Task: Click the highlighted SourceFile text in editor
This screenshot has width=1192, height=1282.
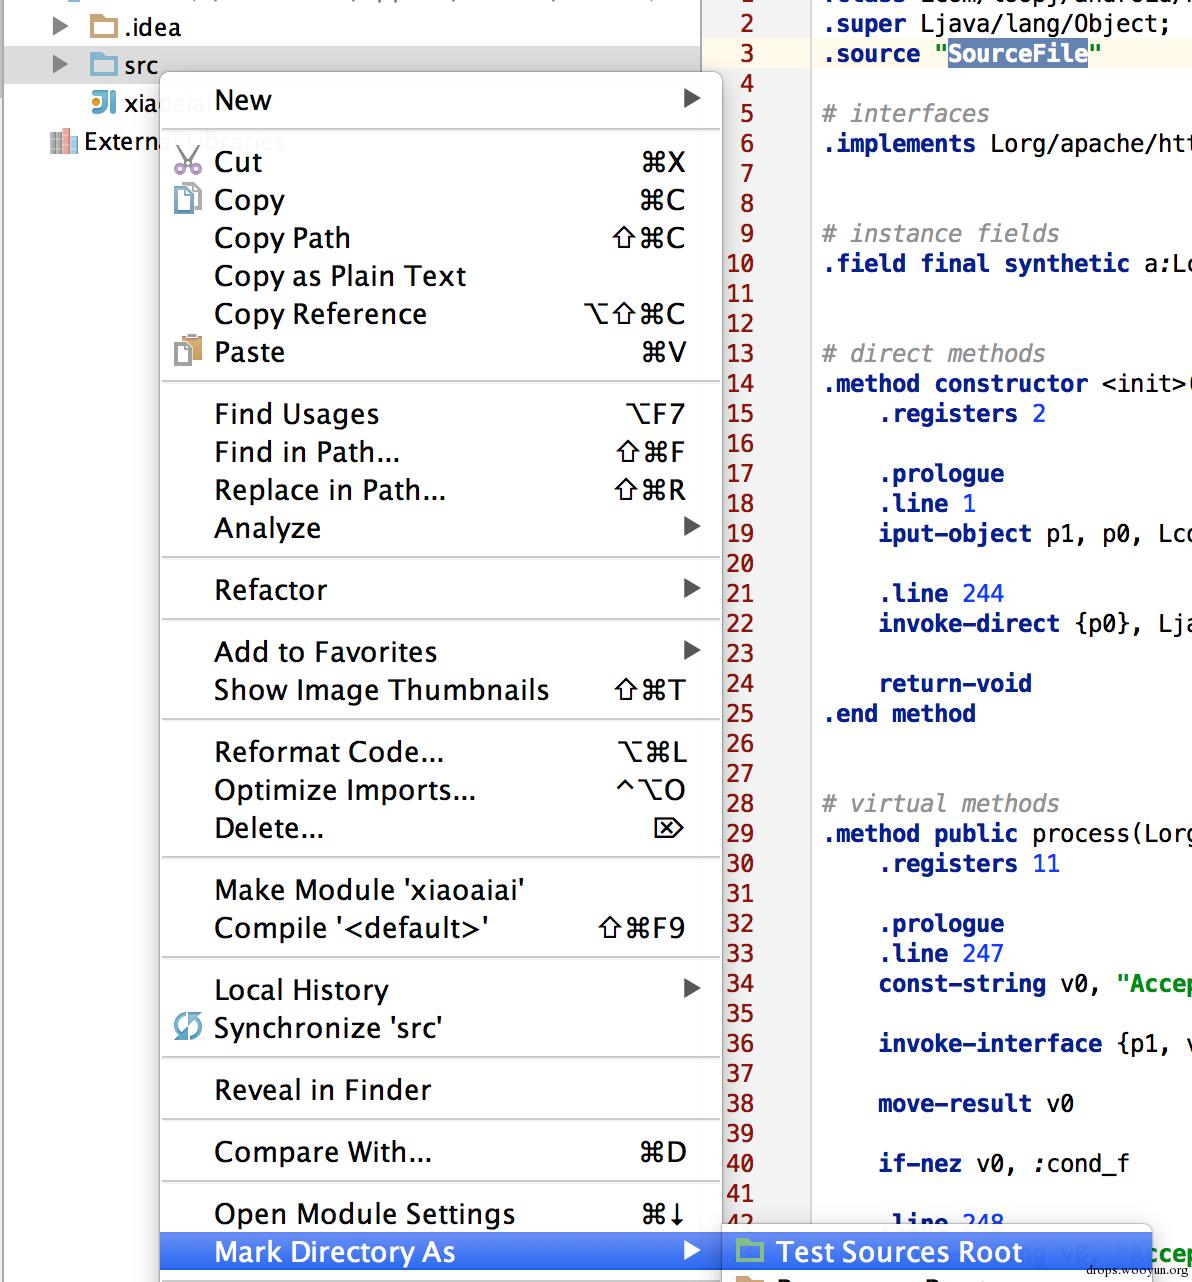Action: tap(1017, 53)
